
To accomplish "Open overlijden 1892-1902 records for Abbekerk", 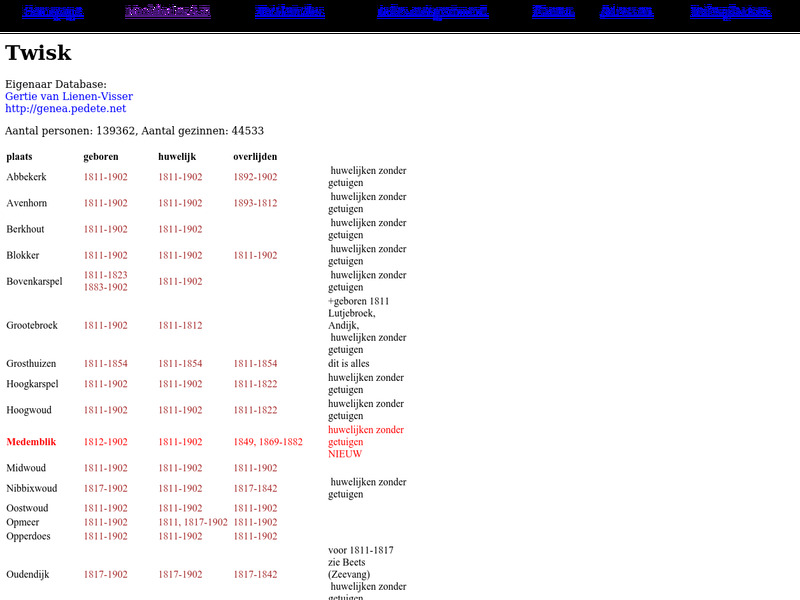I will [x=254, y=176].
